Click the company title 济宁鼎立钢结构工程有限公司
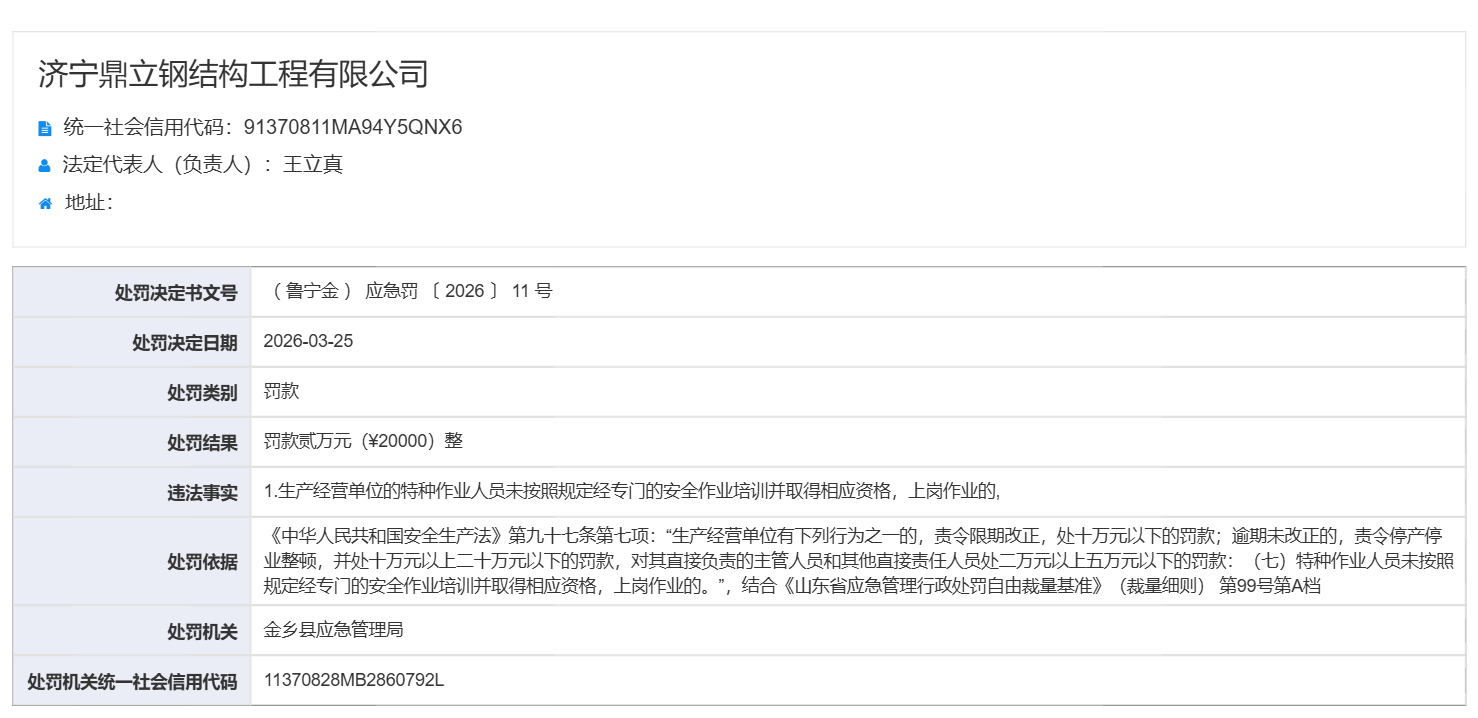The image size is (1478, 718). (233, 74)
